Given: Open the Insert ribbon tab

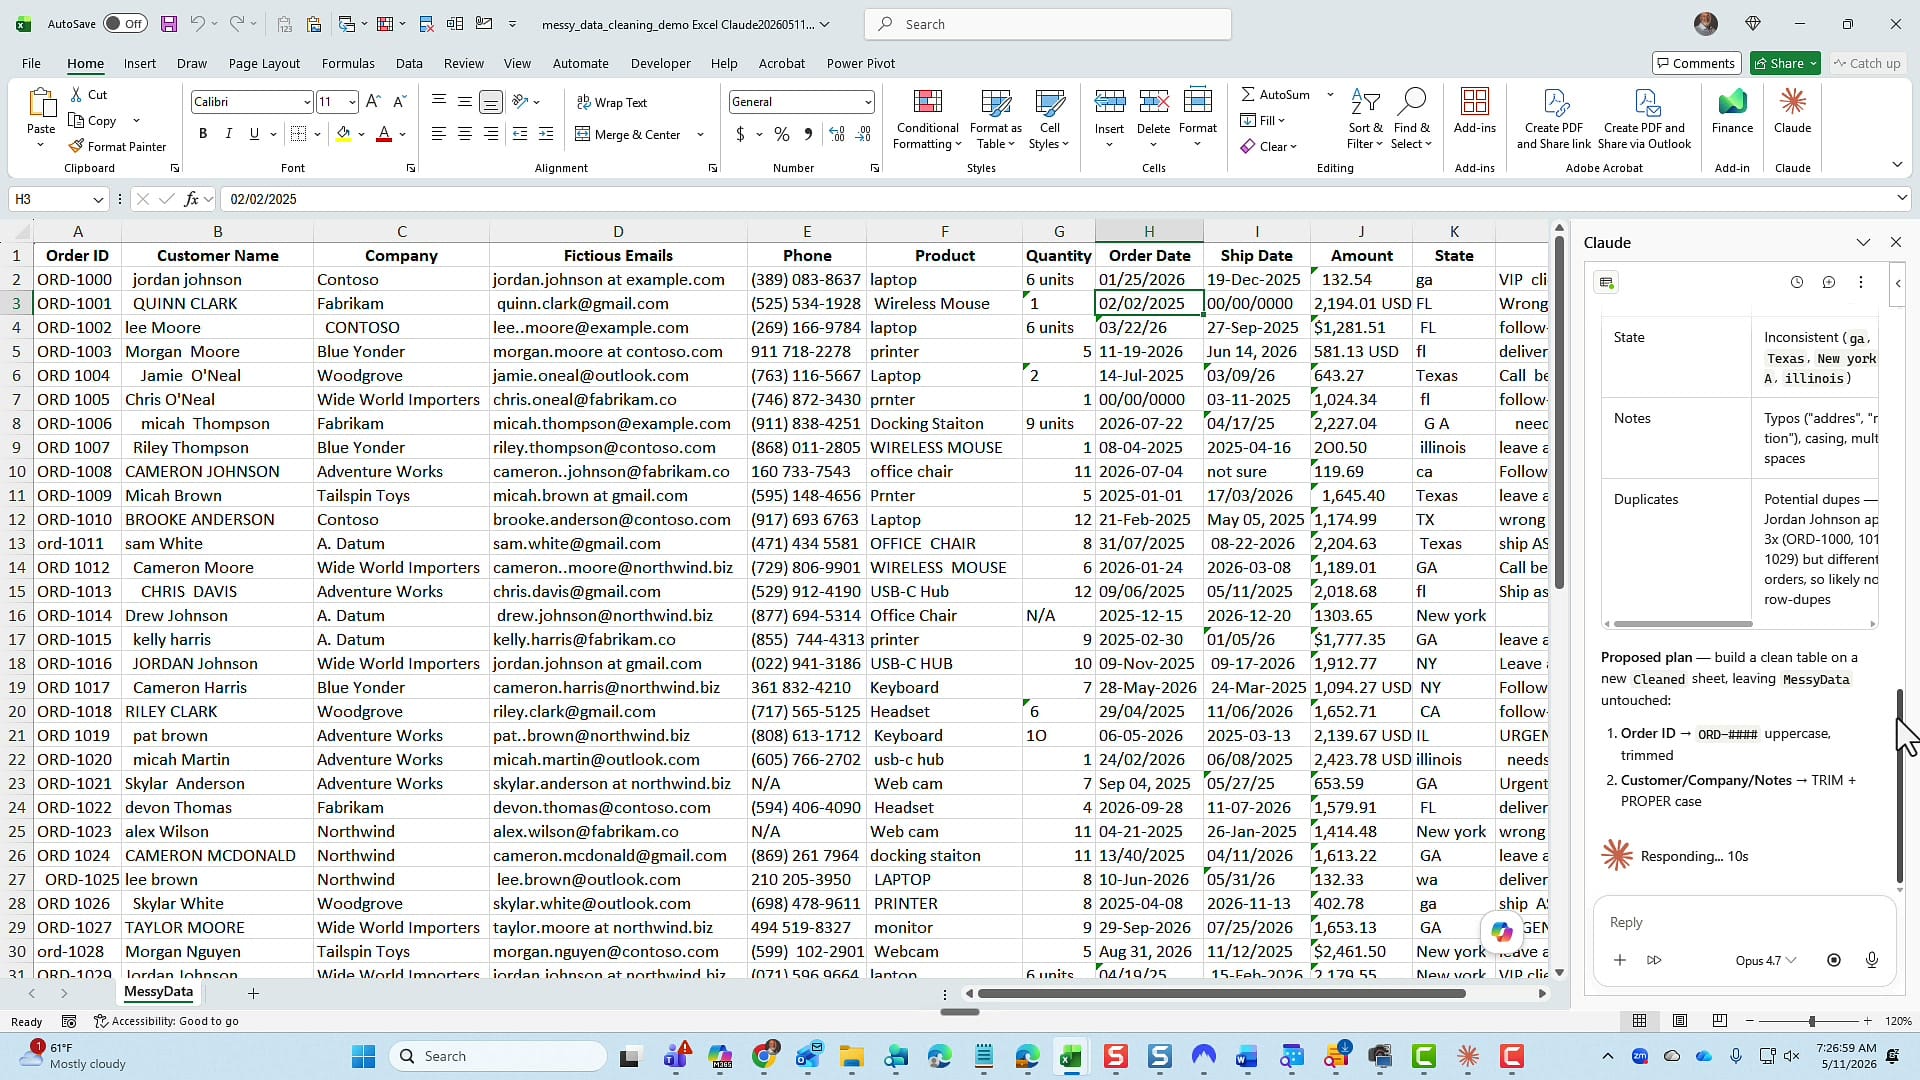Looking at the screenshot, I should coord(139,63).
